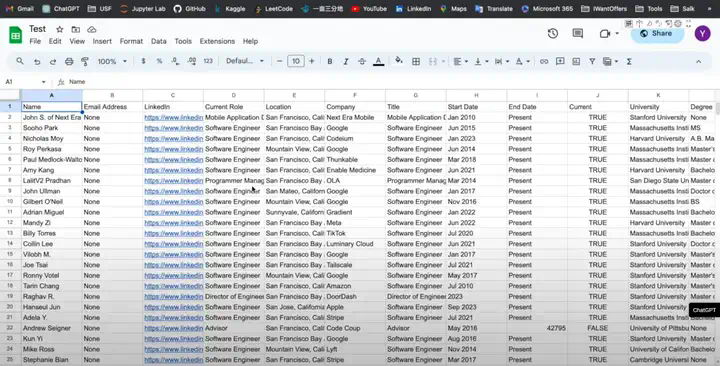
Task: Open the print dialog icon
Action: 69,62
